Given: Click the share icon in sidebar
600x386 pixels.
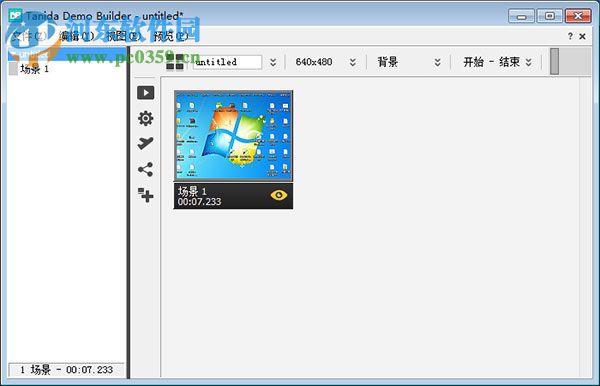Looking at the screenshot, I should pyautogui.click(x=145, y=169).
